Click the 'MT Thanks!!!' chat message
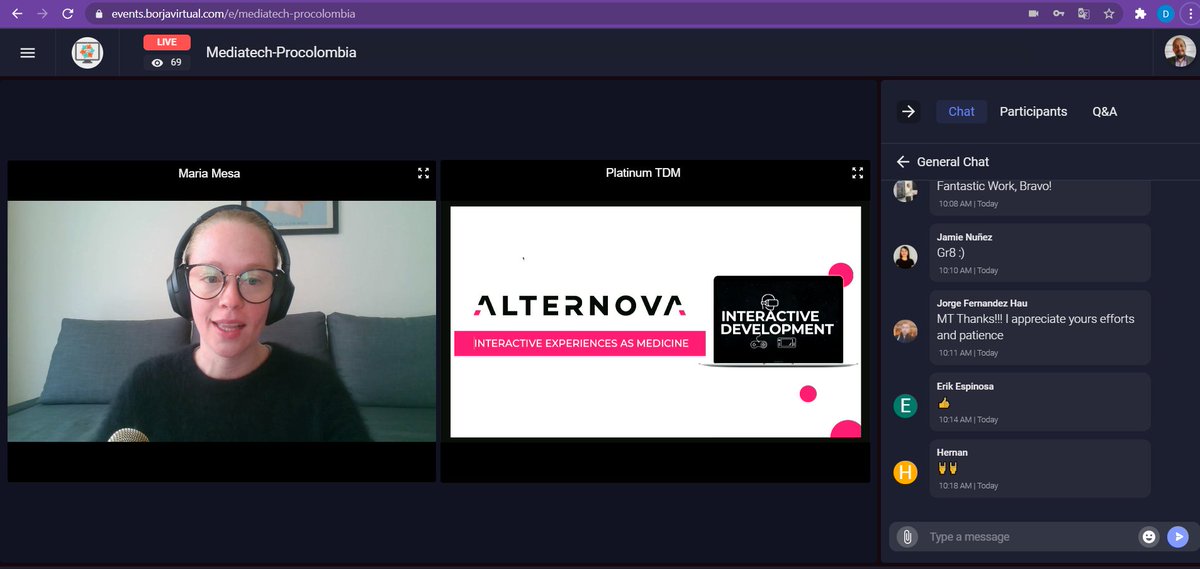The height and width of the screenshot is (569, 1200). (1036, 327)
